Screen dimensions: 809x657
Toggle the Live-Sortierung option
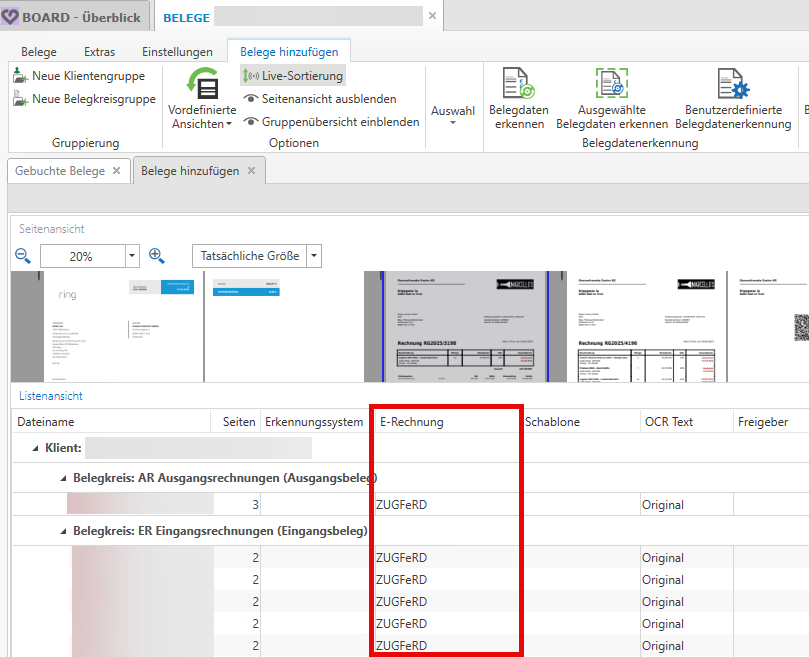tap(293, 76)
